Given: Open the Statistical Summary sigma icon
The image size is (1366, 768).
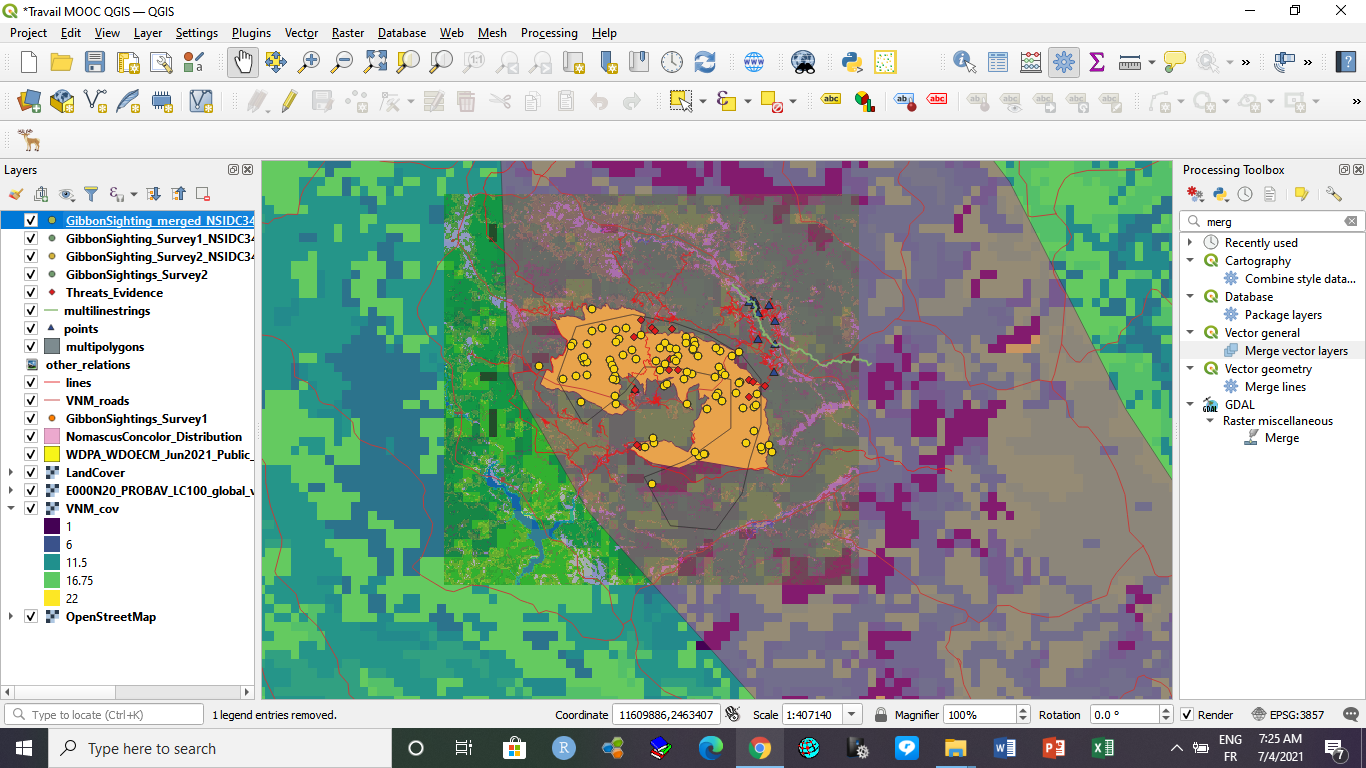Looking at the screenshot, I should tap(1096, 62).
